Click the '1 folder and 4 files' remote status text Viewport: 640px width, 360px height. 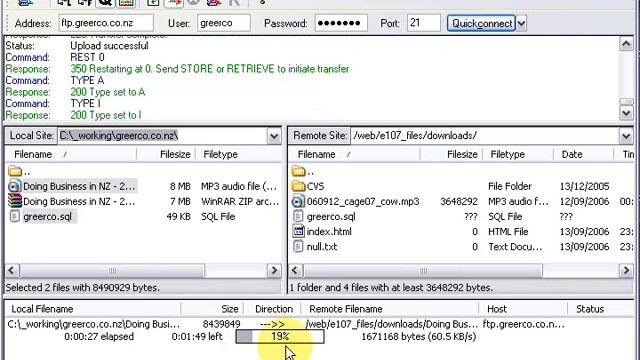tap(391, 288)
